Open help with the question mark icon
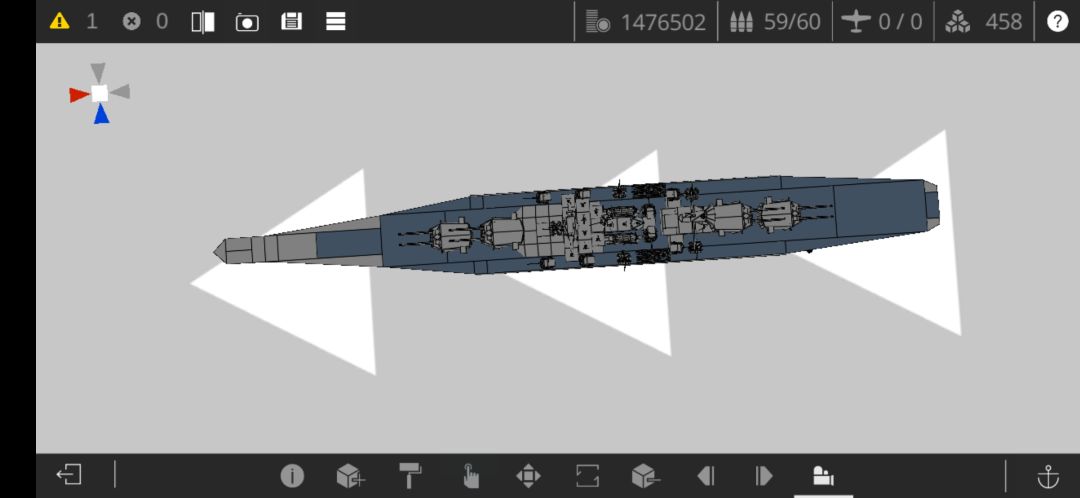The image size is (1080, 498). coord(1057,21)
